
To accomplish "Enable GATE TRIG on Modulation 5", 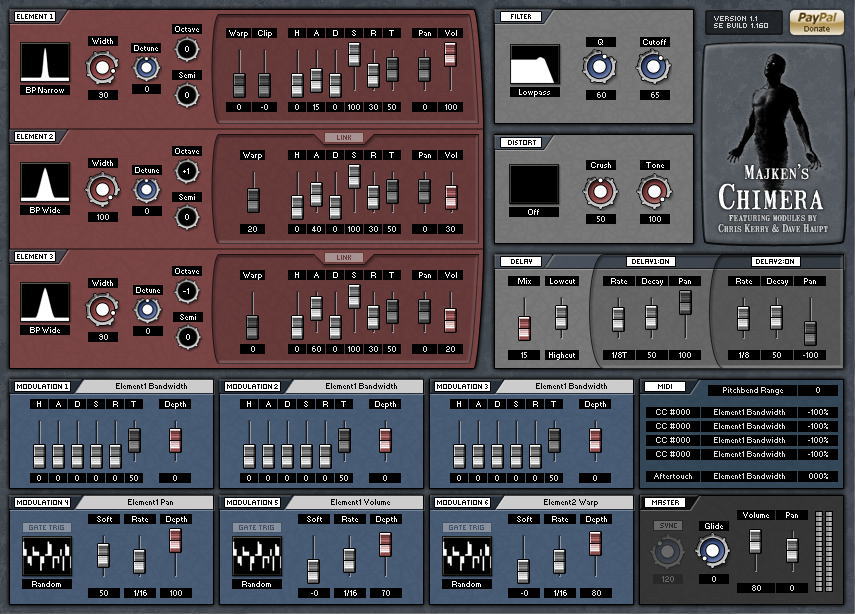I will pyautogui.click(x=256, y=527).
